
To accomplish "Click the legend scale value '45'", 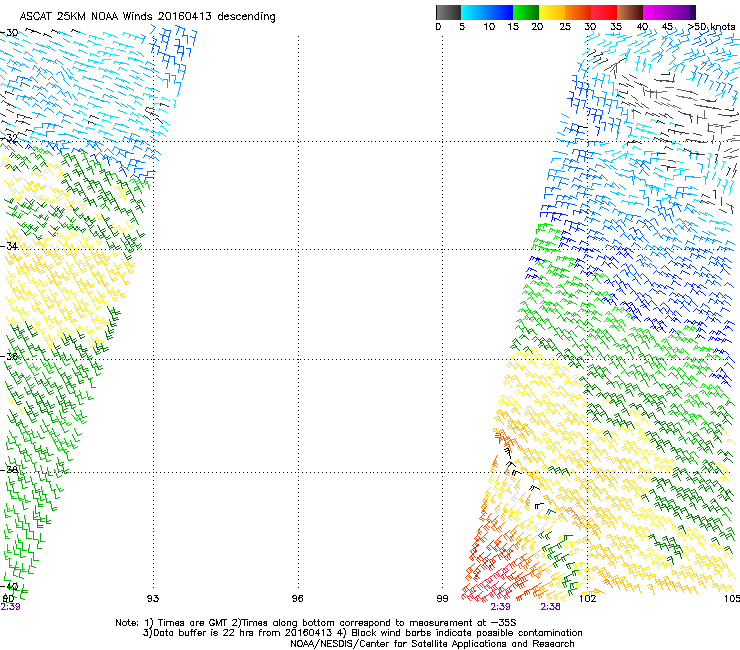I will (x=667, y=27).
